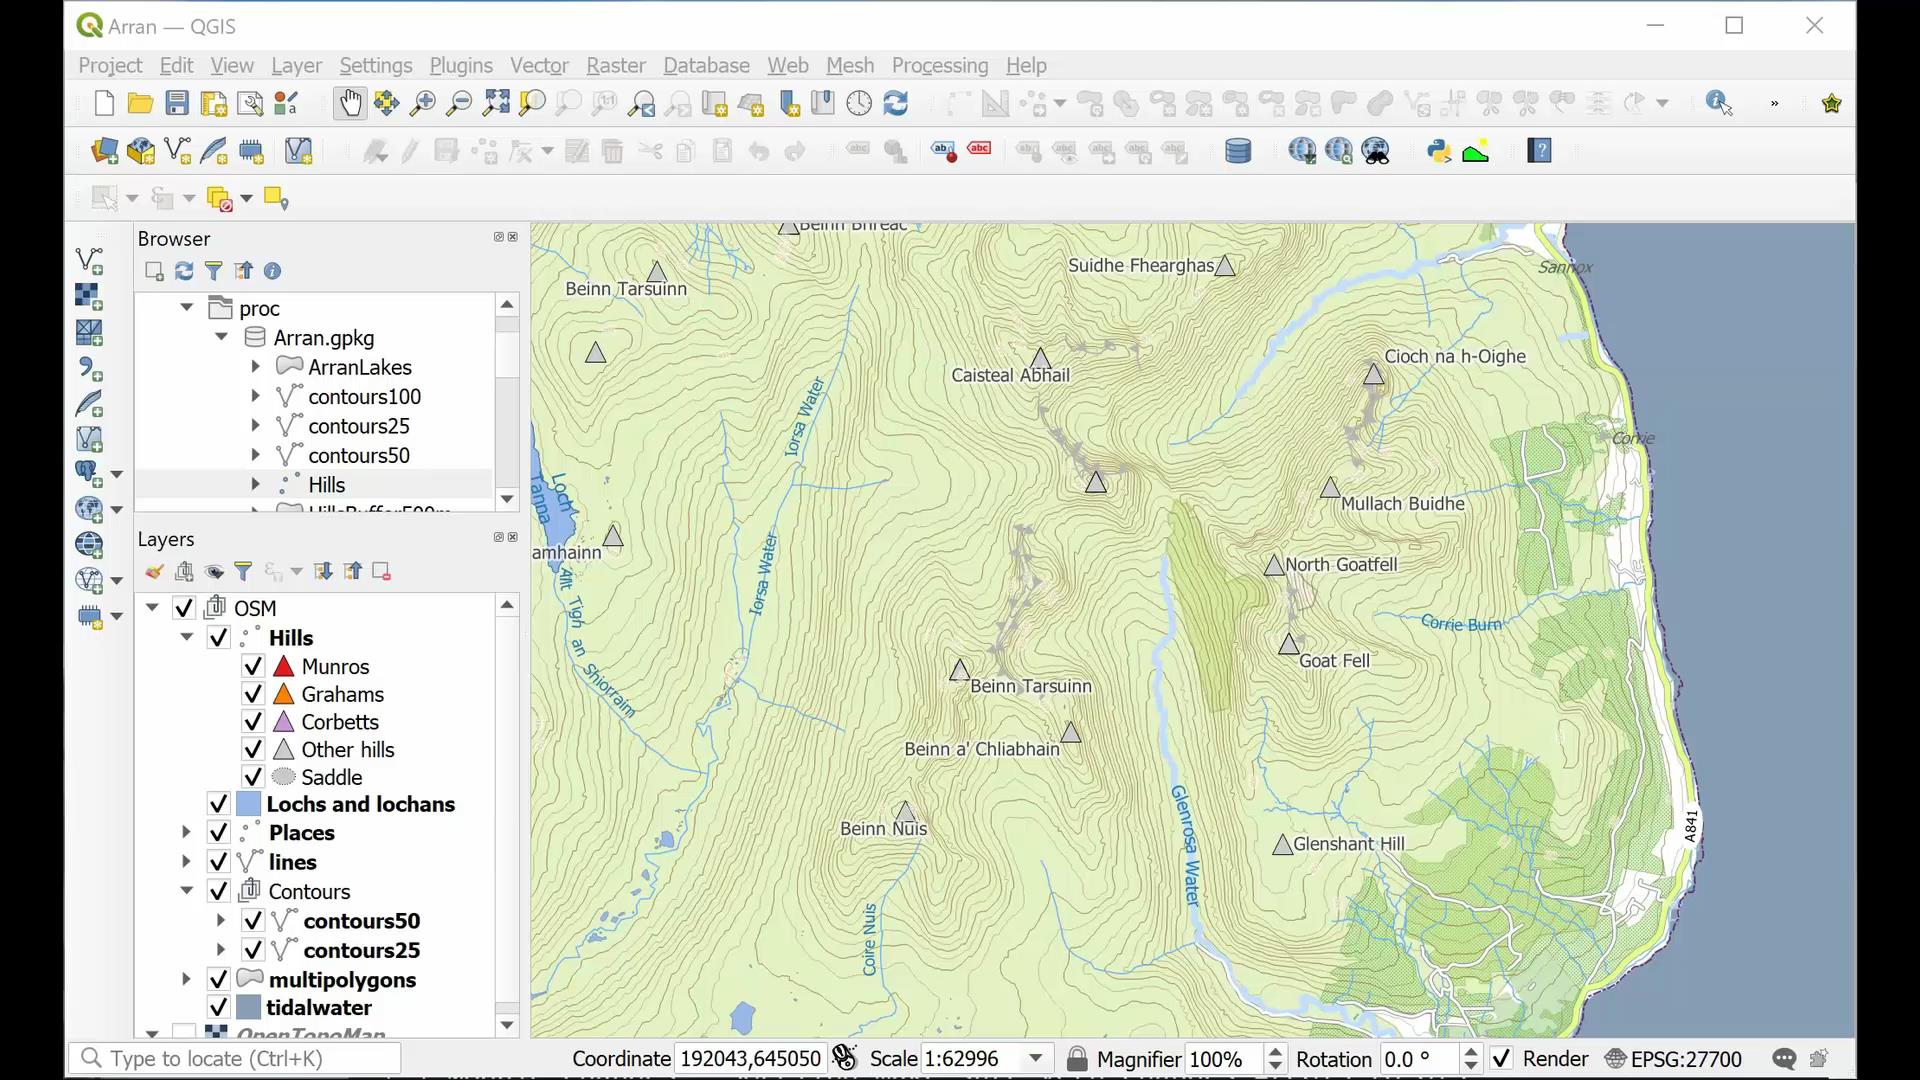Click the locate search field

(x=235, y=1057)
